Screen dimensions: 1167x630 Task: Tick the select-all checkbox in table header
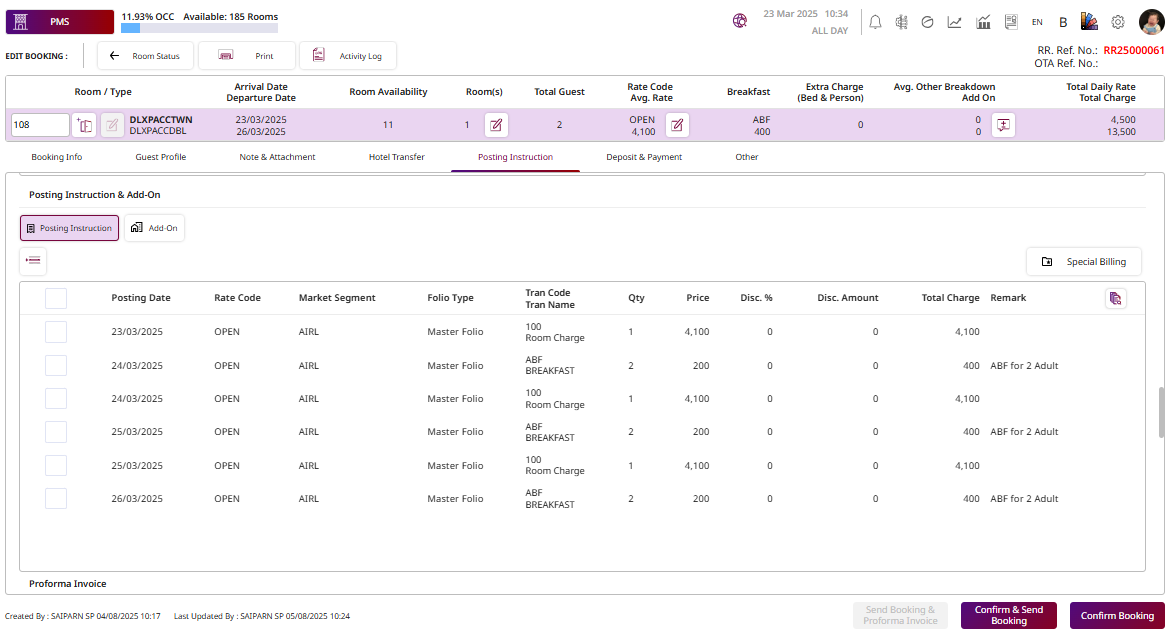tap(56, 298)
